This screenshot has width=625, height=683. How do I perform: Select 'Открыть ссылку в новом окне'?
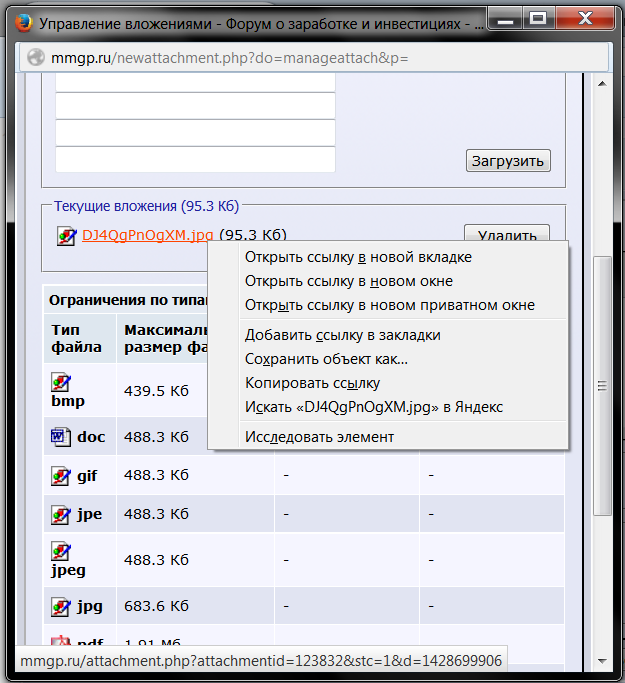[348, 281]
